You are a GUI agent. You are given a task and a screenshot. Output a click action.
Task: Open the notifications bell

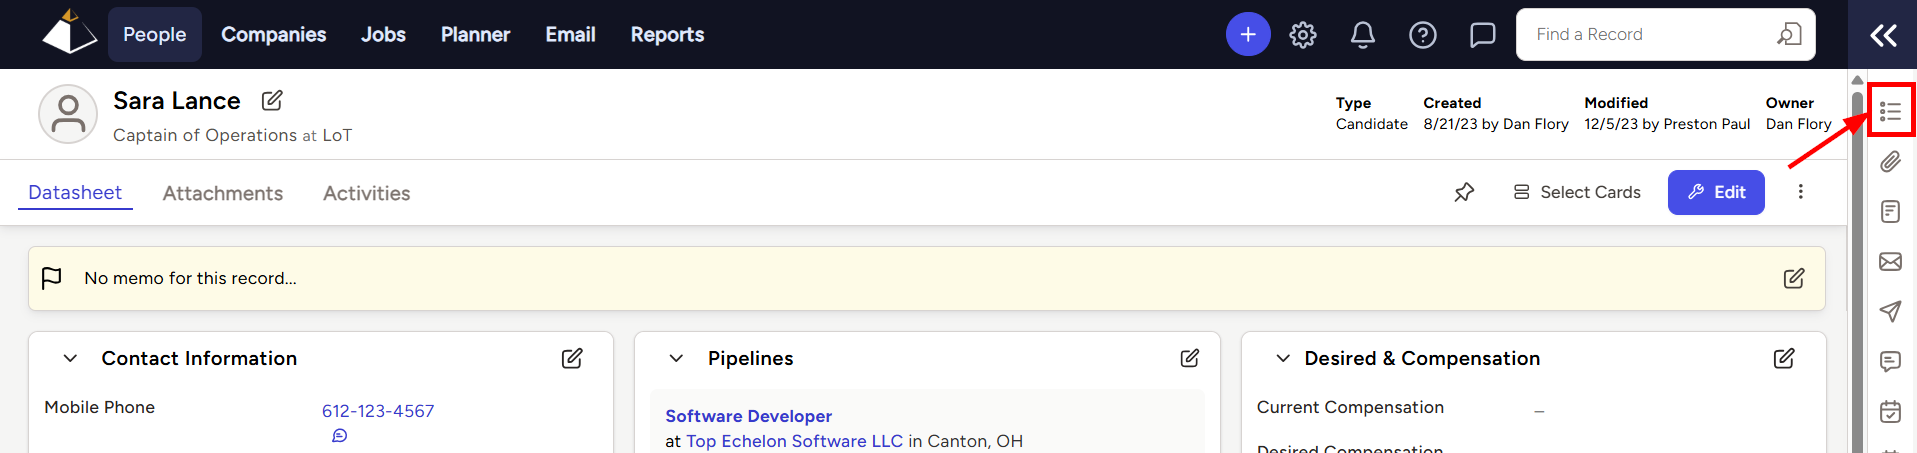click(1363, 35)
